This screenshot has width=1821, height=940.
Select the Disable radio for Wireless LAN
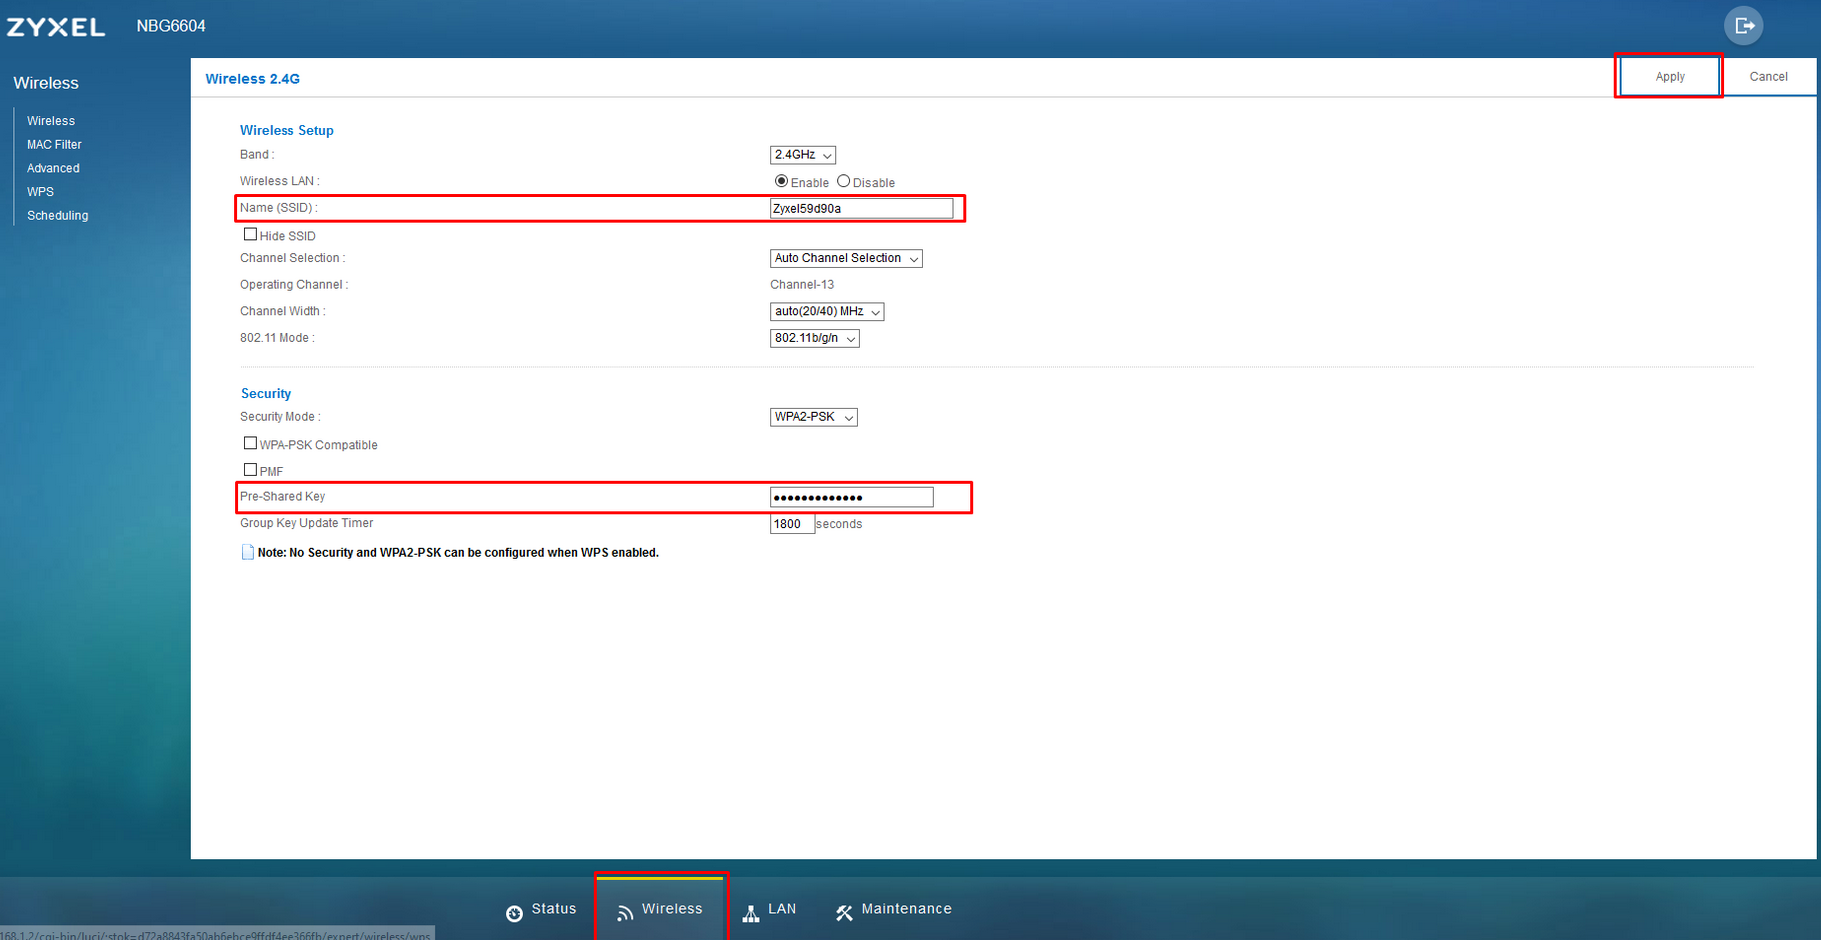click(x=843, y=181)
